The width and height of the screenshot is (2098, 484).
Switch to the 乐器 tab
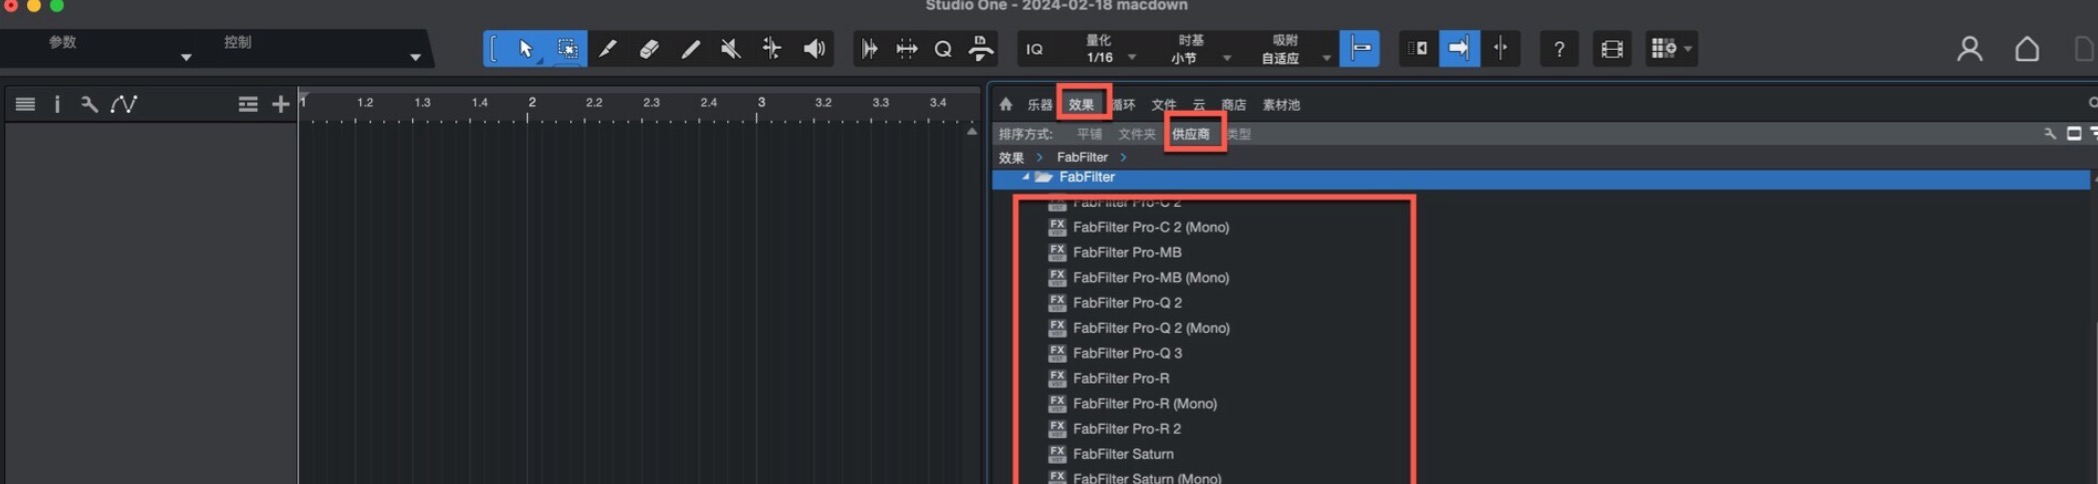point(1040,104)
